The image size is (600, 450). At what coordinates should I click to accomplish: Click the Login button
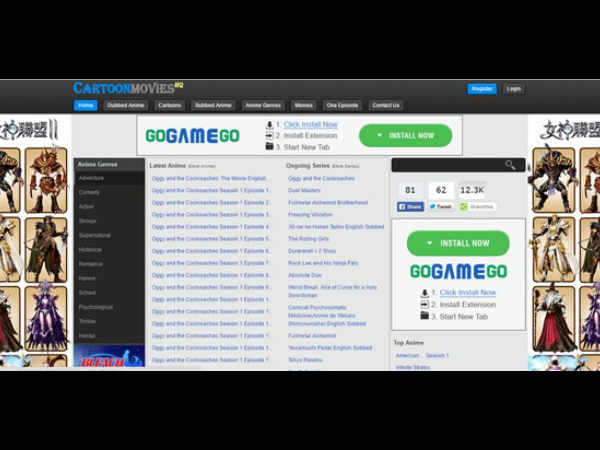[514, 89]
